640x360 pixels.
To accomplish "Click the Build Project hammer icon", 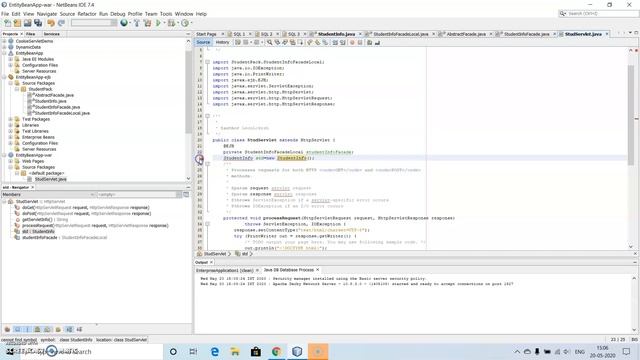I will coord(137,23).
